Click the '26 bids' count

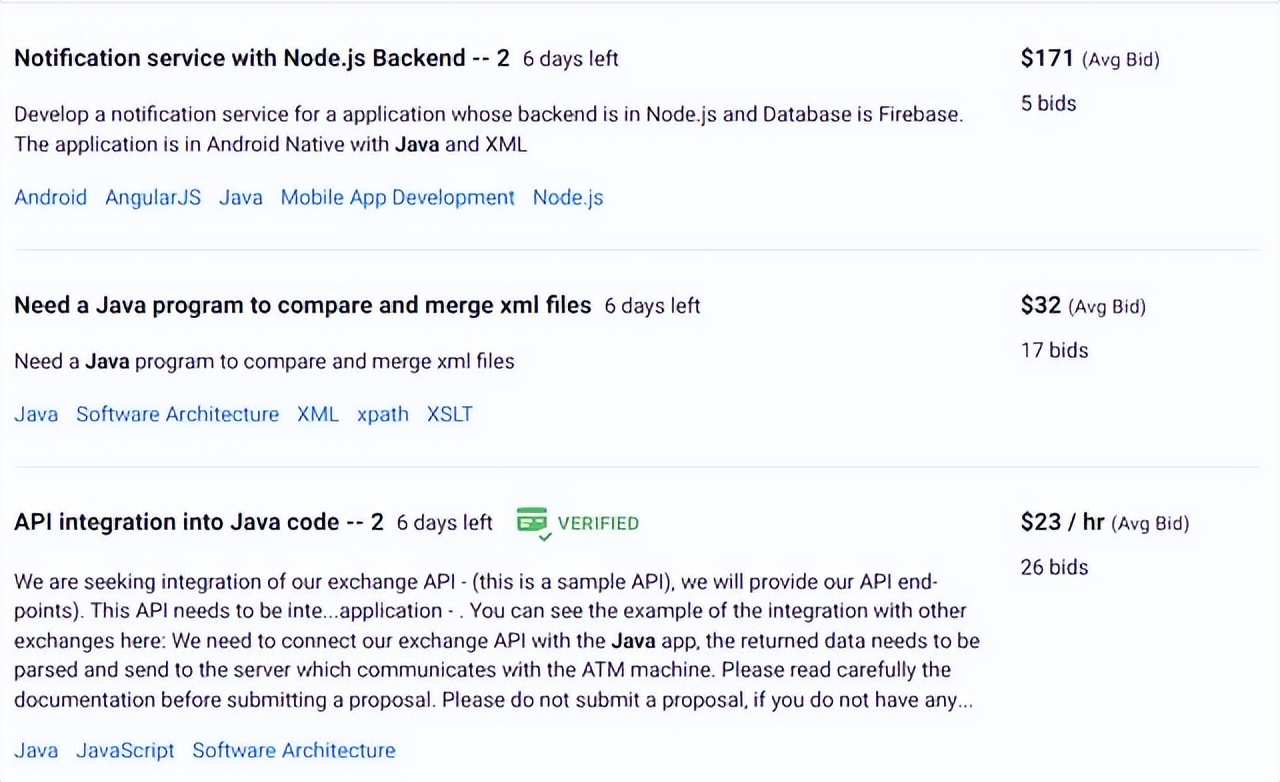tap(1054, 567)
